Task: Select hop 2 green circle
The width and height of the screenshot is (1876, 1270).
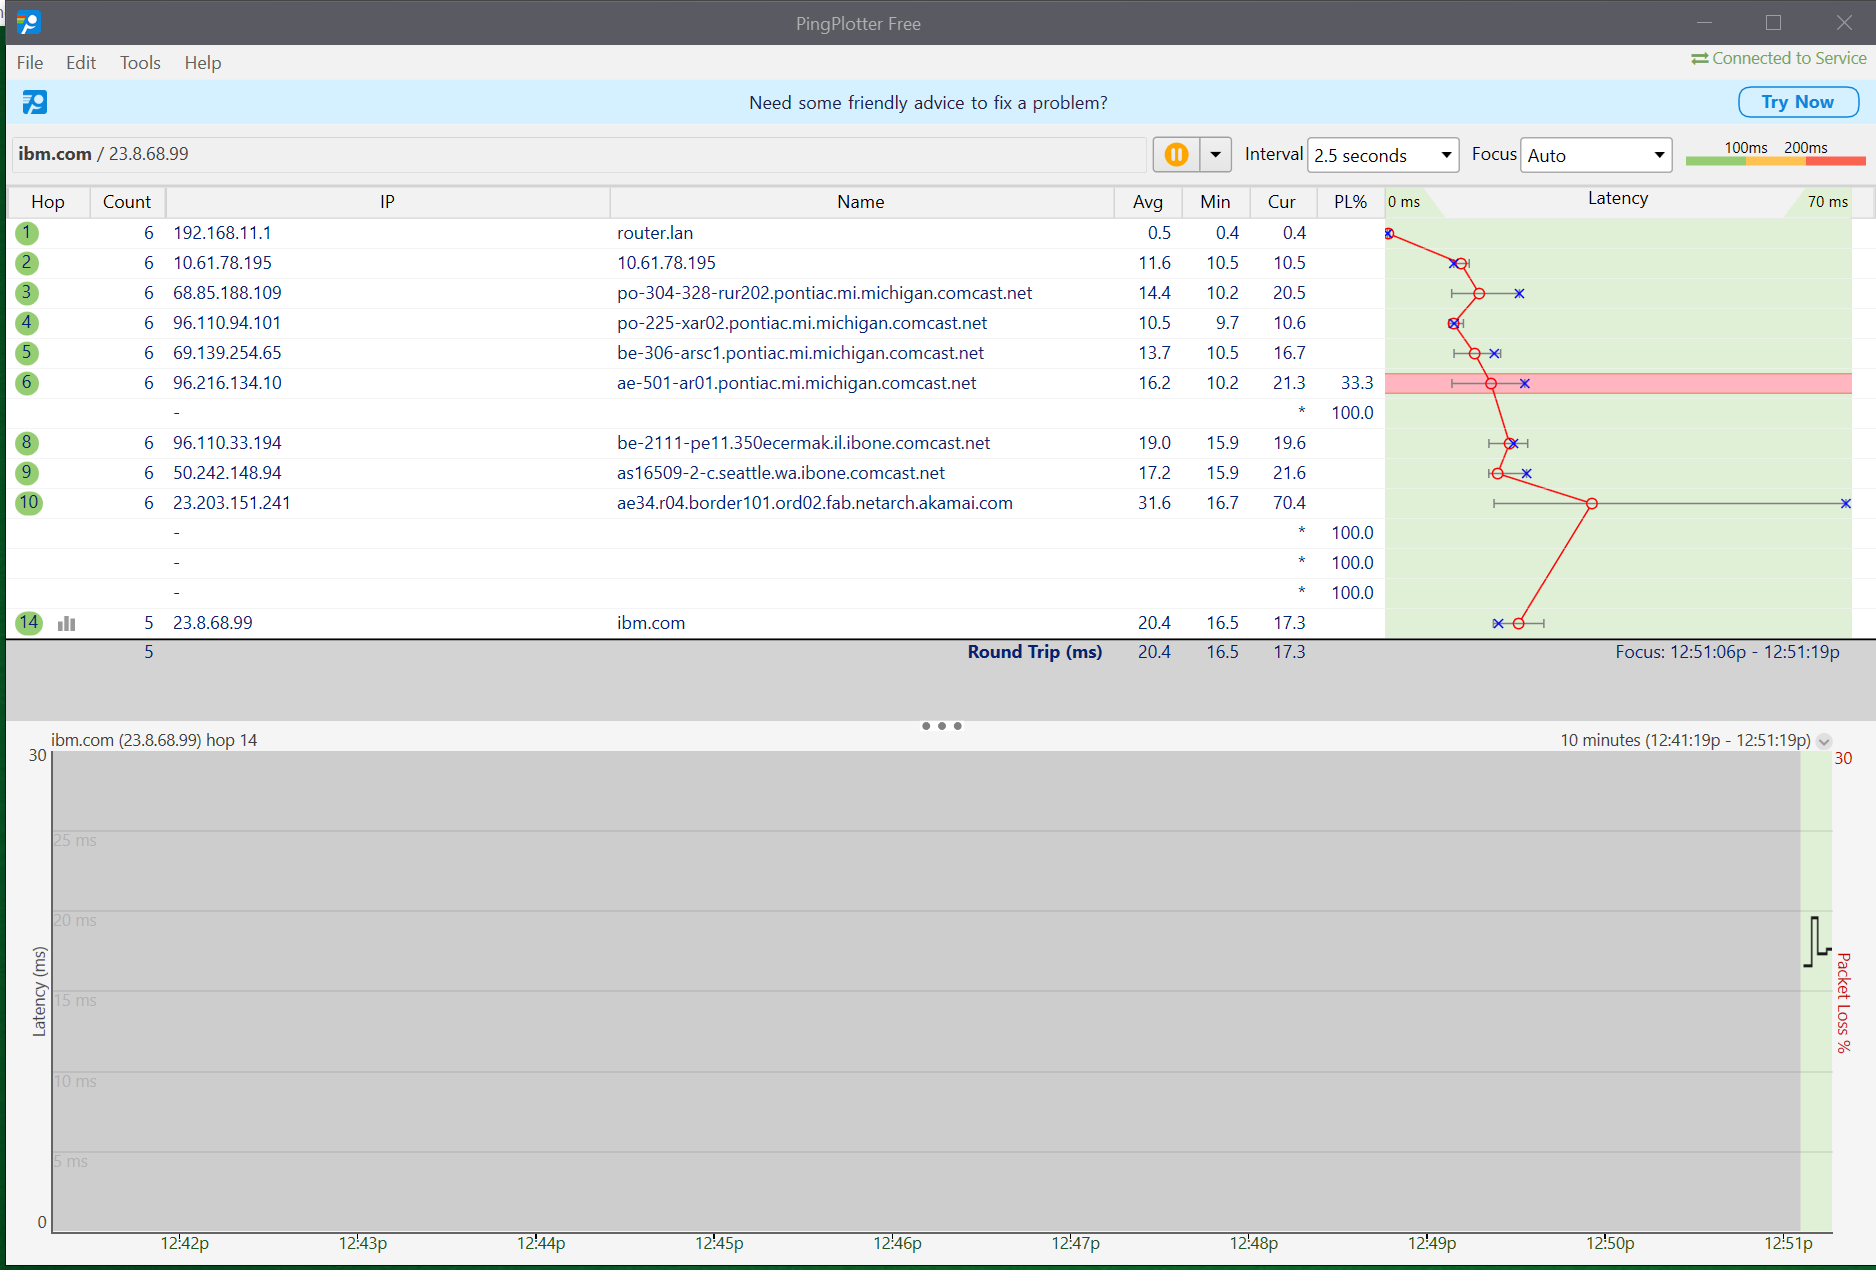Action: point(27,263)
